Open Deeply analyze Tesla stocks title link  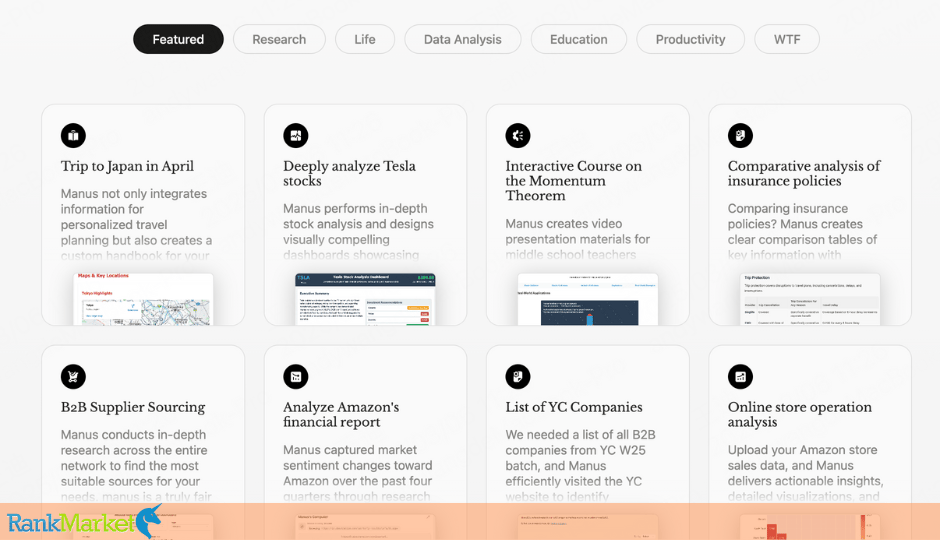pos(350,173)
